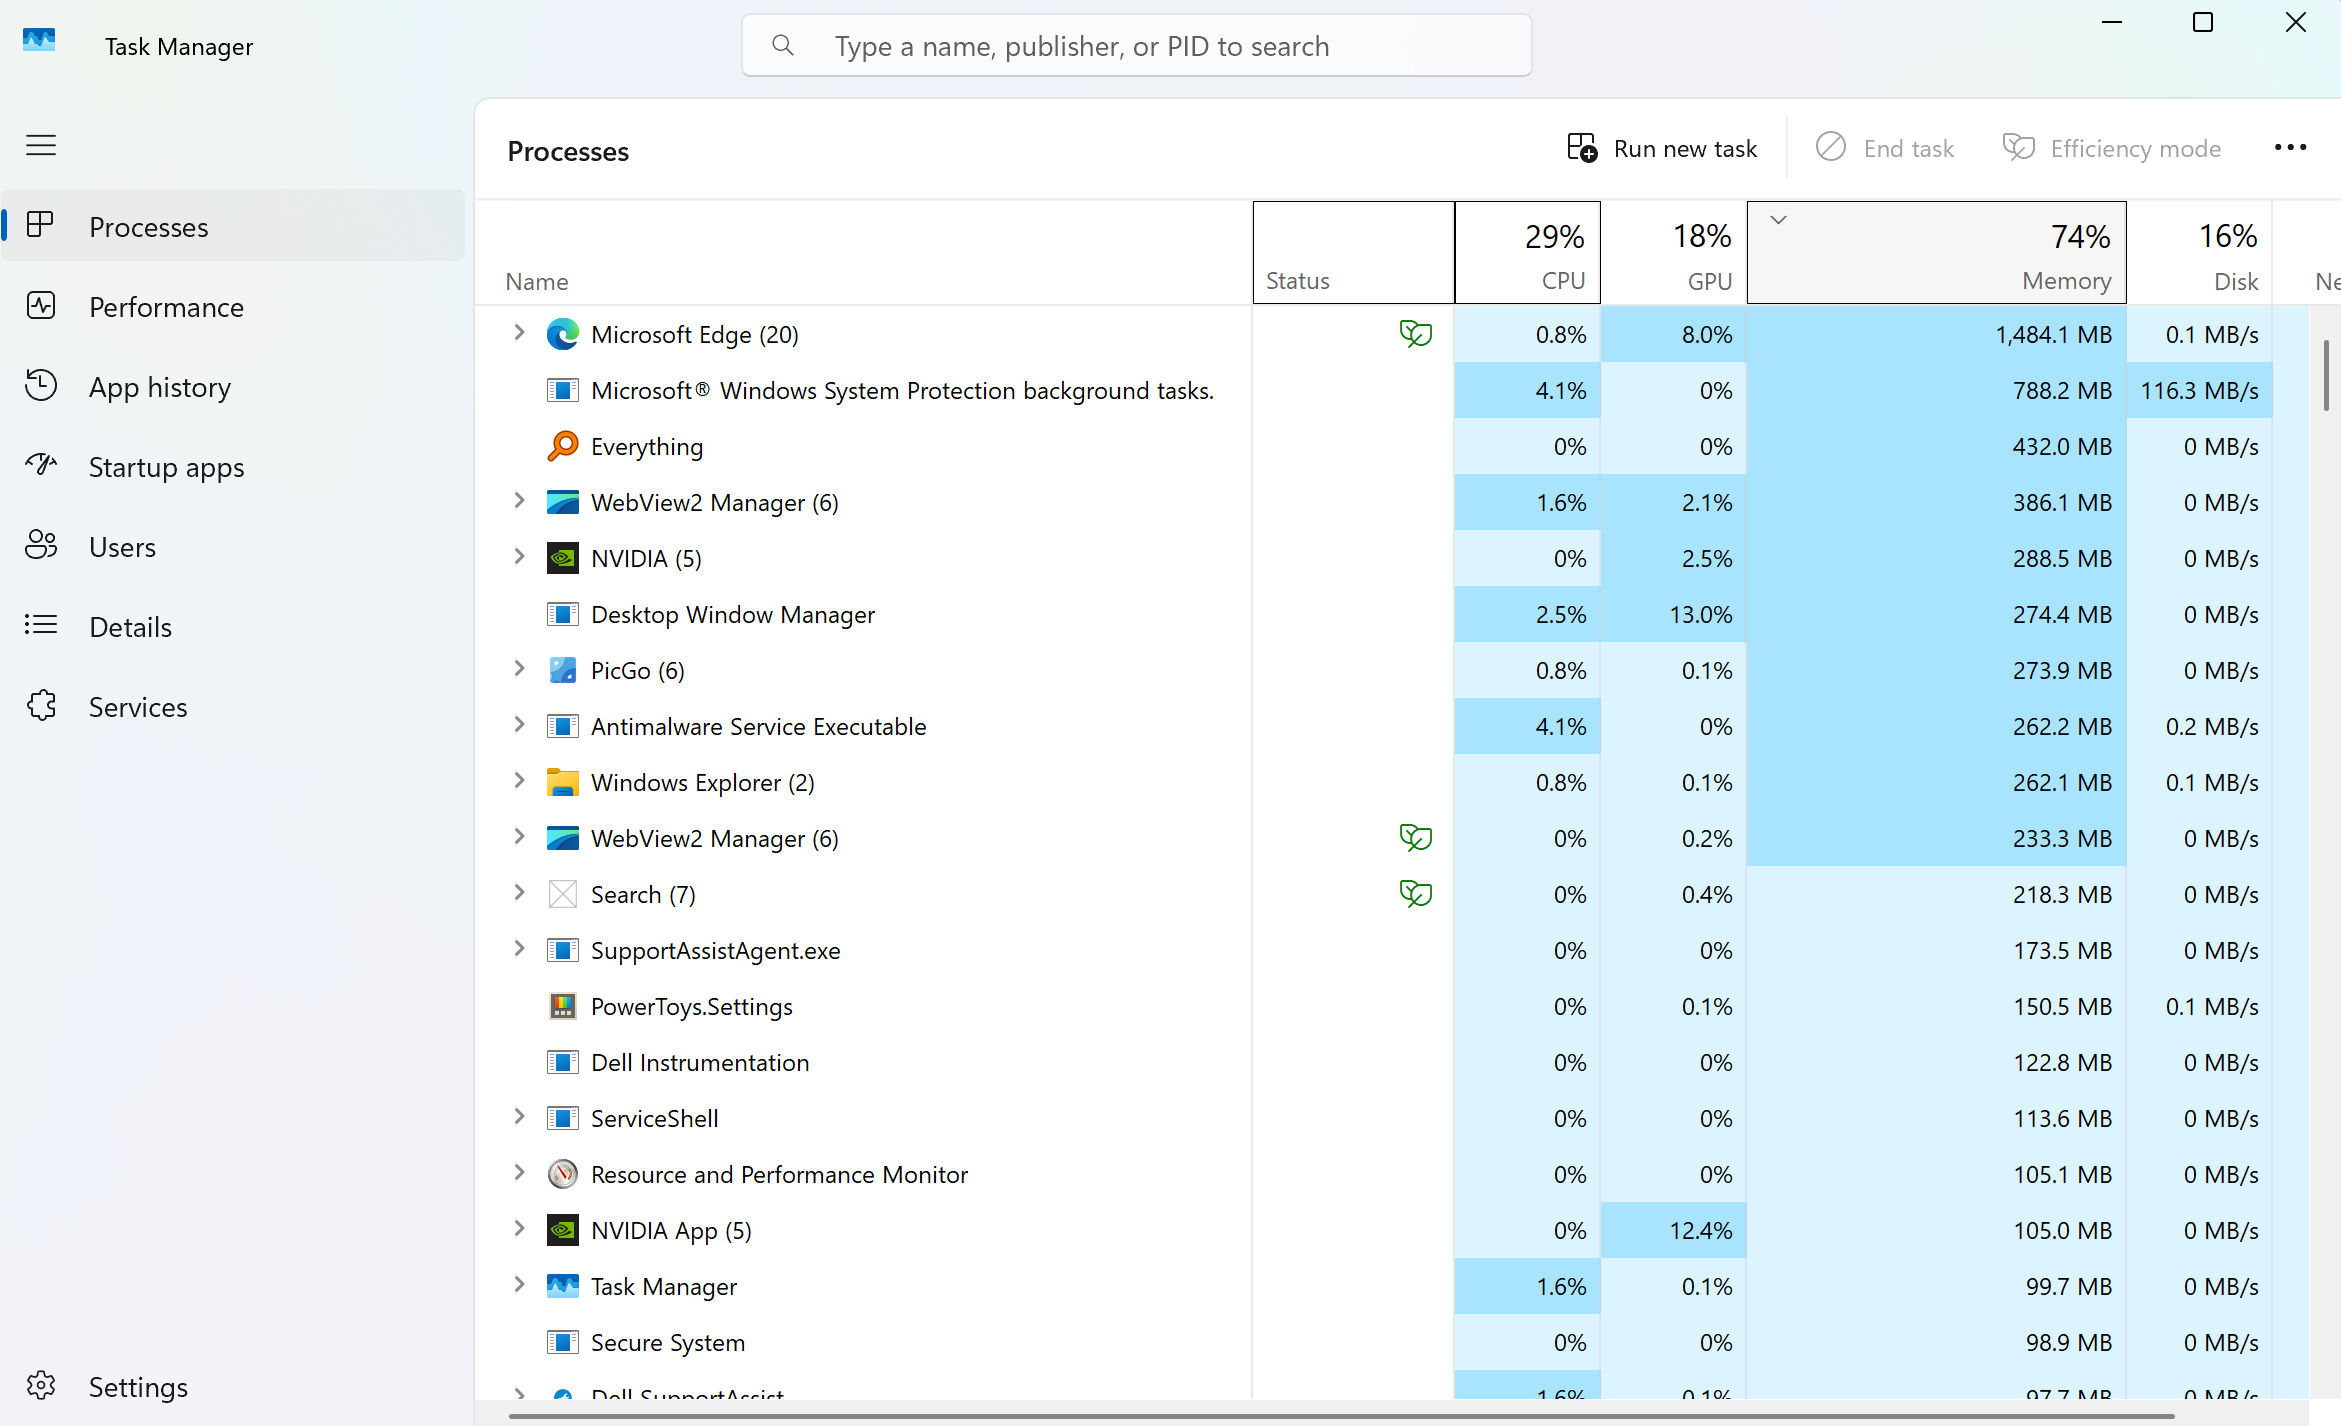
Task: Click Microsoft Edge efficiency mode leaf icon
Action: point(1415,334)
